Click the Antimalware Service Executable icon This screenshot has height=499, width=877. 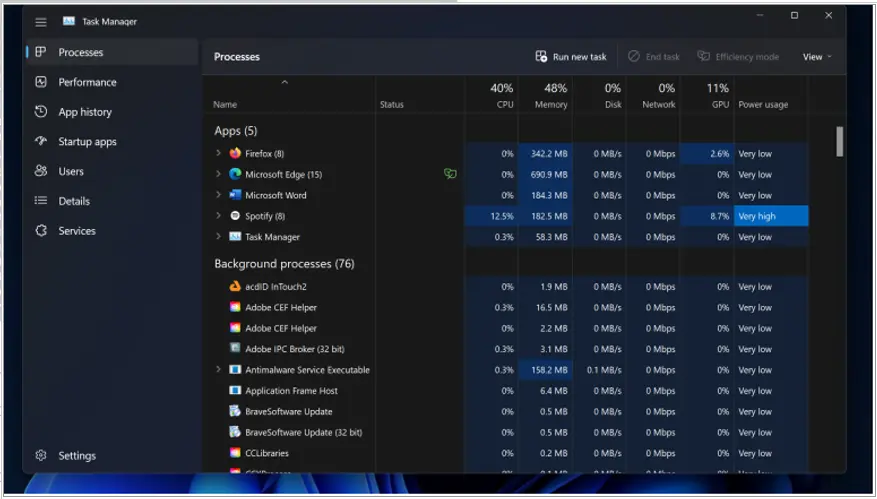(x=235, y=369)
